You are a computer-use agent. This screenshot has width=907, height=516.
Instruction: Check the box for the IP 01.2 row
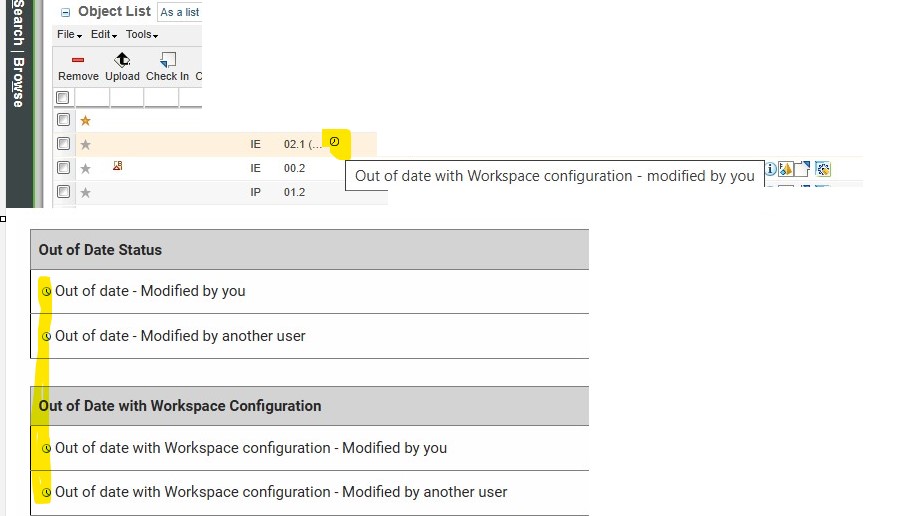point(63,192)
